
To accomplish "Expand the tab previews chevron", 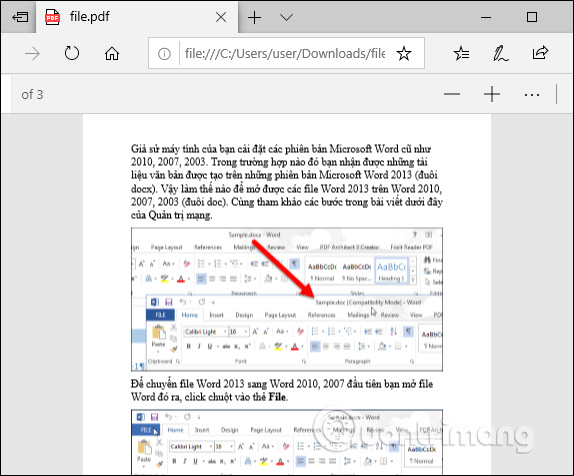I will click(286, 17).
